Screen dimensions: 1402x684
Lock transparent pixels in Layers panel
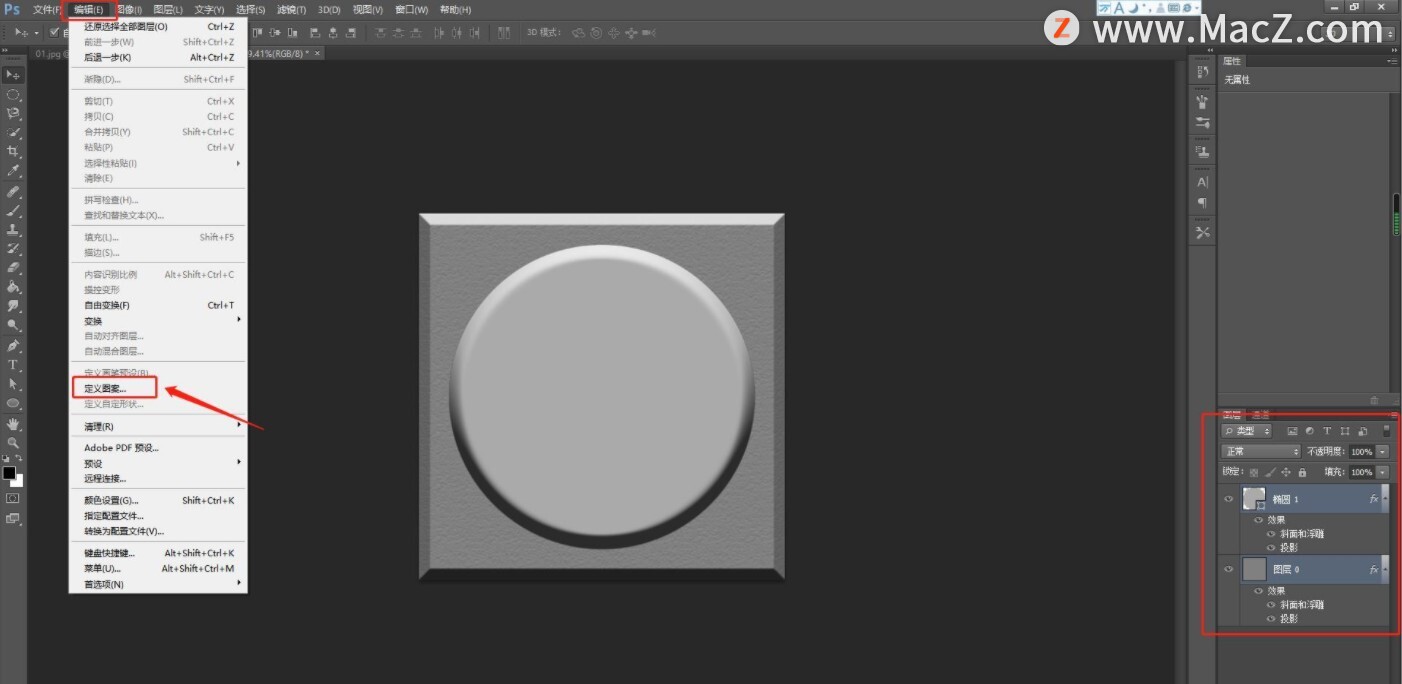[1254, 472]
